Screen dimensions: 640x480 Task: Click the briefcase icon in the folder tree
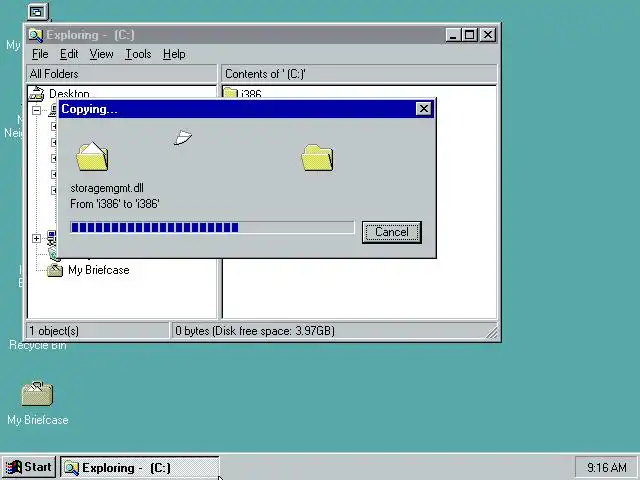click(55, 270)
